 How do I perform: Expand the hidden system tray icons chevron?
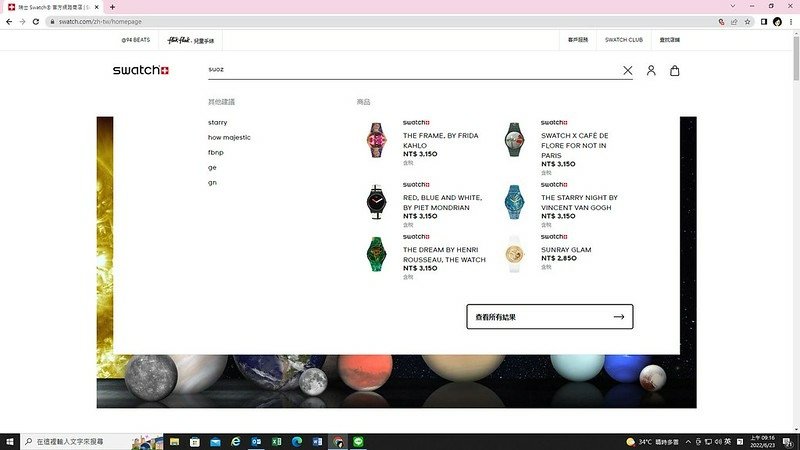click(688, 442)
